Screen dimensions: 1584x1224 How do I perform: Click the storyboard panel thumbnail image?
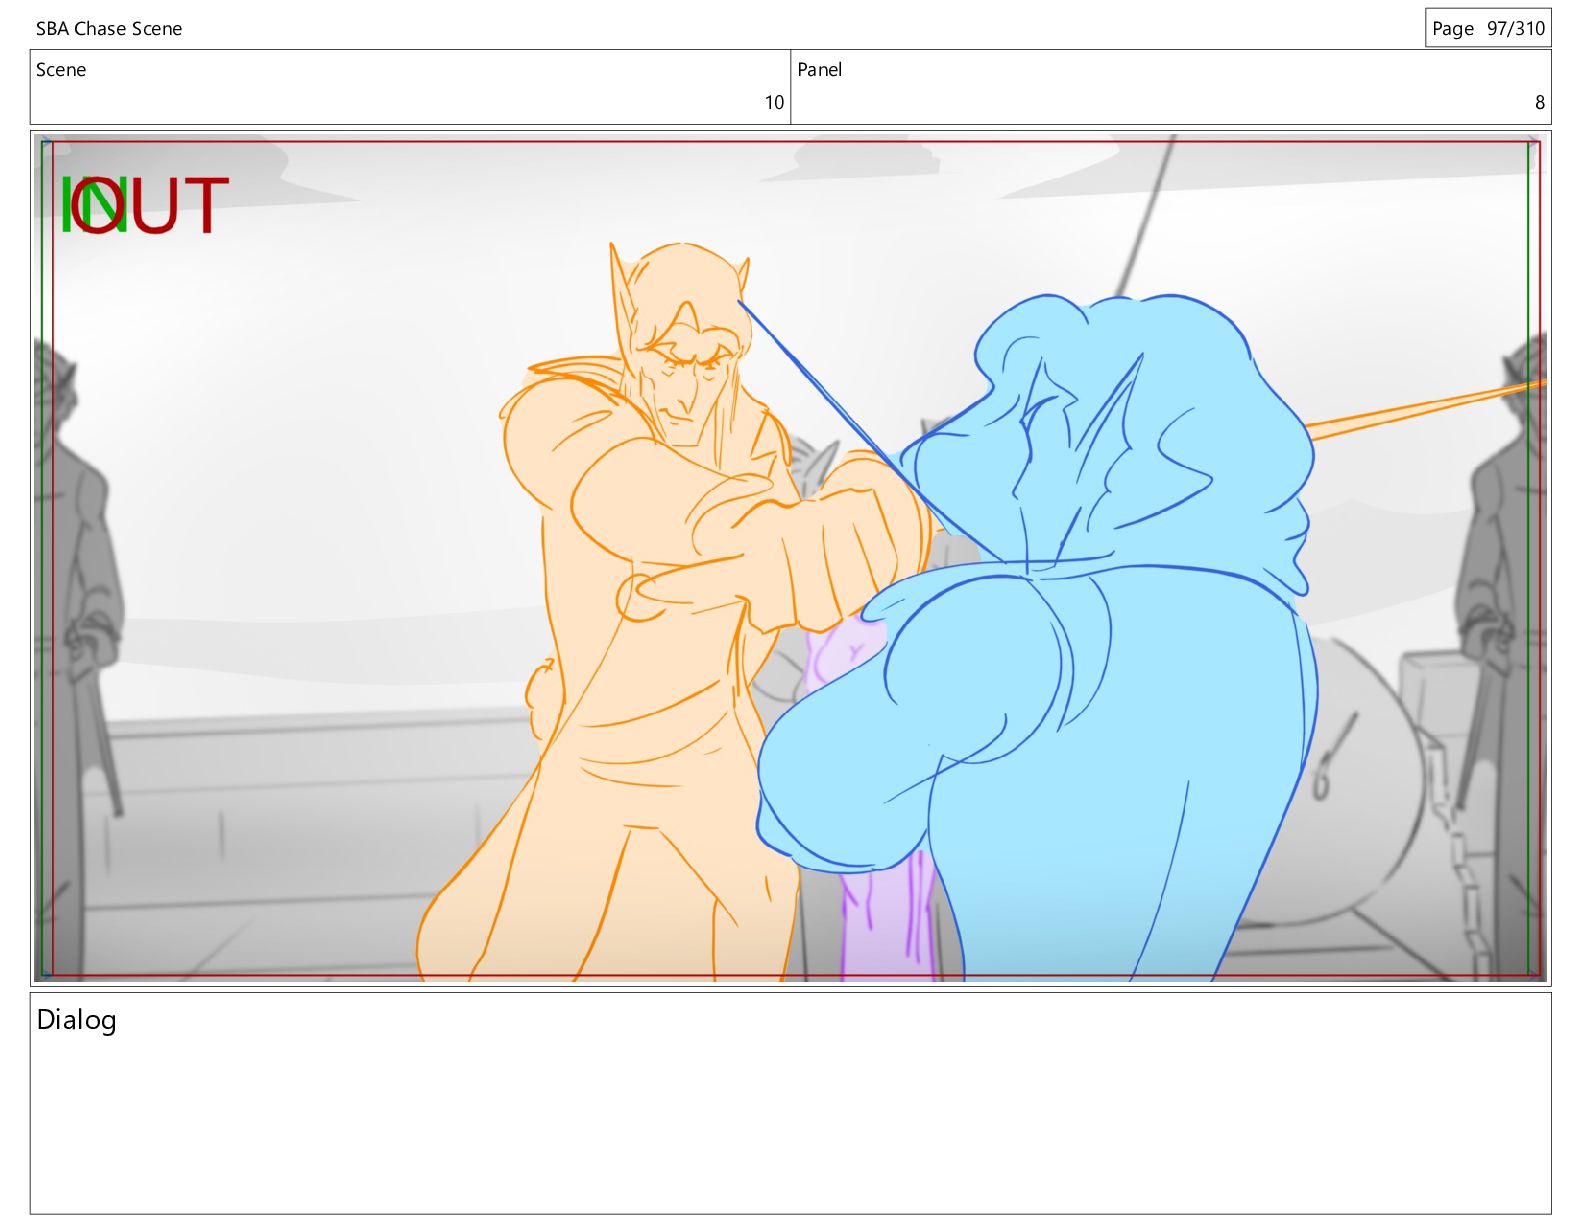coord(791,559)
